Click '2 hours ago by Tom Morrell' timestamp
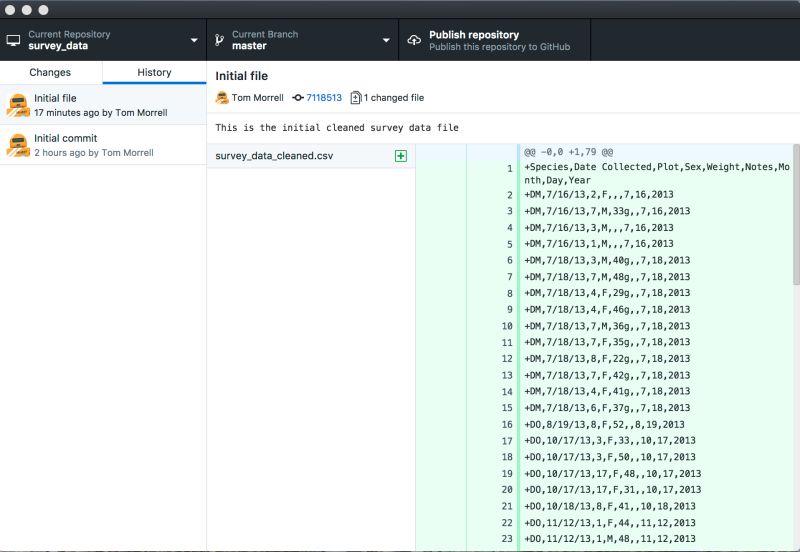800x552 pixels. click(x=94, y=153)
